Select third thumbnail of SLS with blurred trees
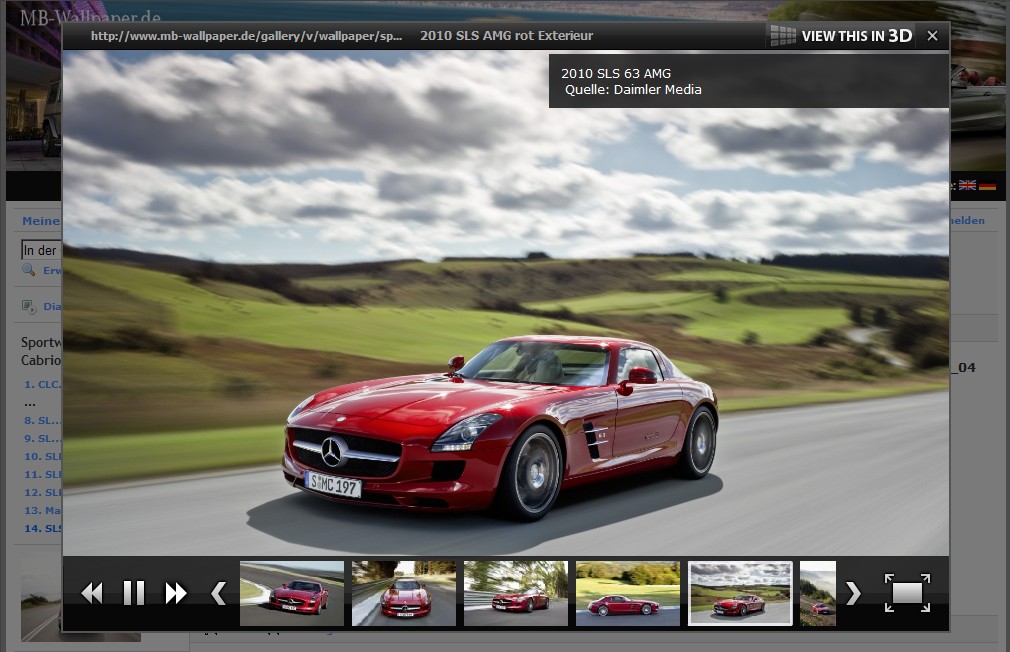Screen dimensions: 1010x652 (516, 593)
